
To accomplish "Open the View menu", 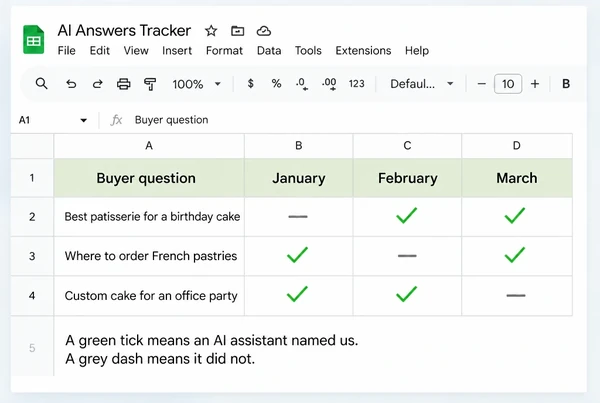I will click(136, 51).
